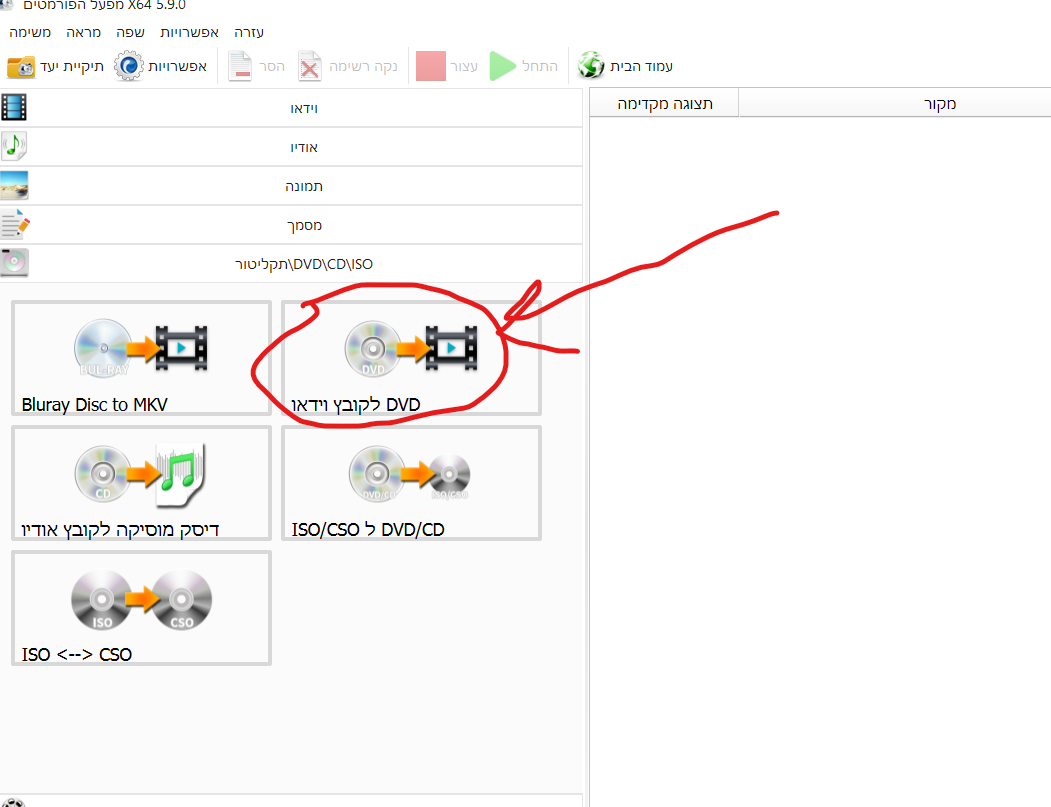Expand the וידאו (Video) category
The width and height of the screenshot is (1051, 807).
pyautogui.click(x=291, y=108)
